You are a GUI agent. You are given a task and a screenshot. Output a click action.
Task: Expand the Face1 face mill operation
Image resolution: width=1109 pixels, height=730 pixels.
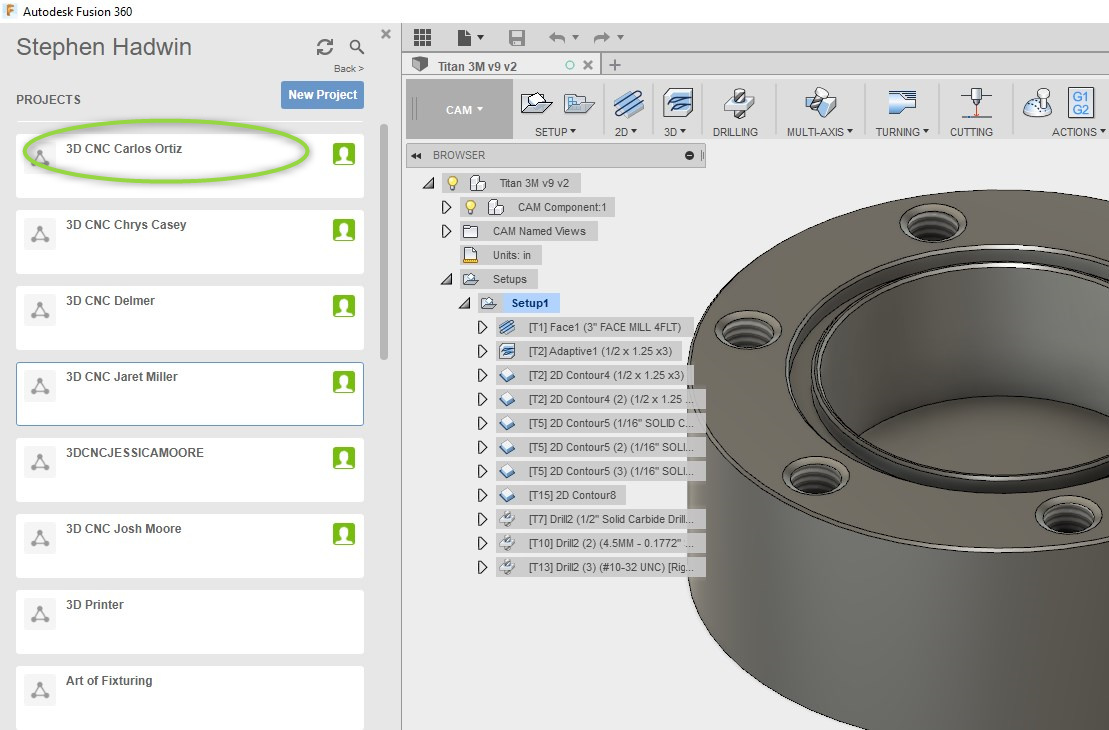coord(483,327)
